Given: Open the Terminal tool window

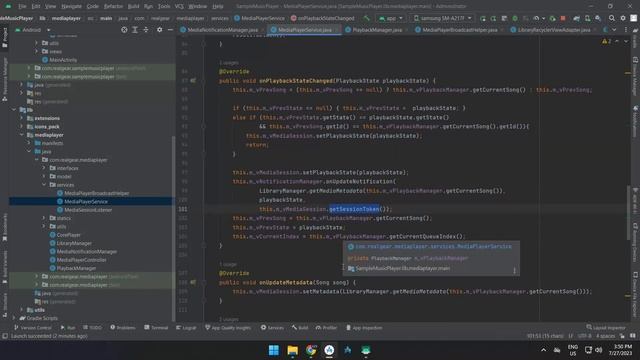Looking at the screenshot, I should point(156,328).
